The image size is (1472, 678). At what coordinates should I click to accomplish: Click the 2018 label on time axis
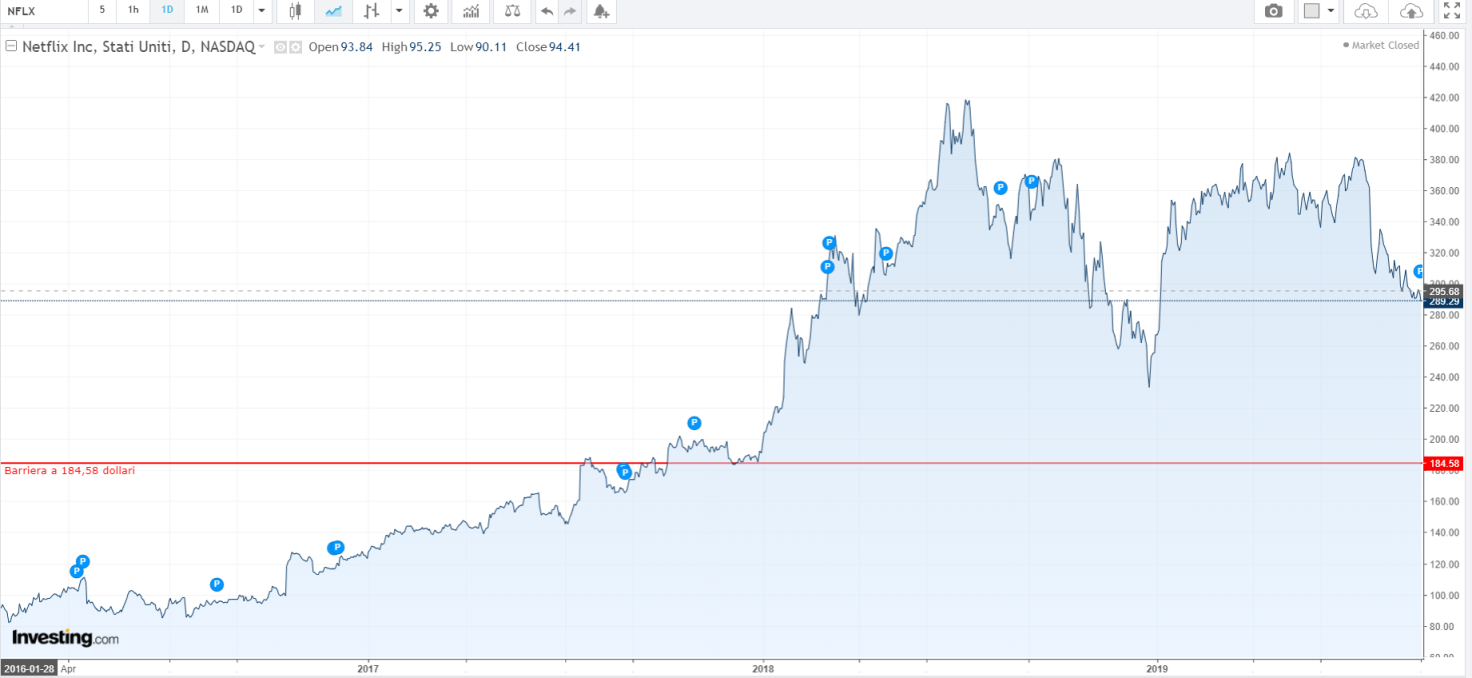(763, 667)
